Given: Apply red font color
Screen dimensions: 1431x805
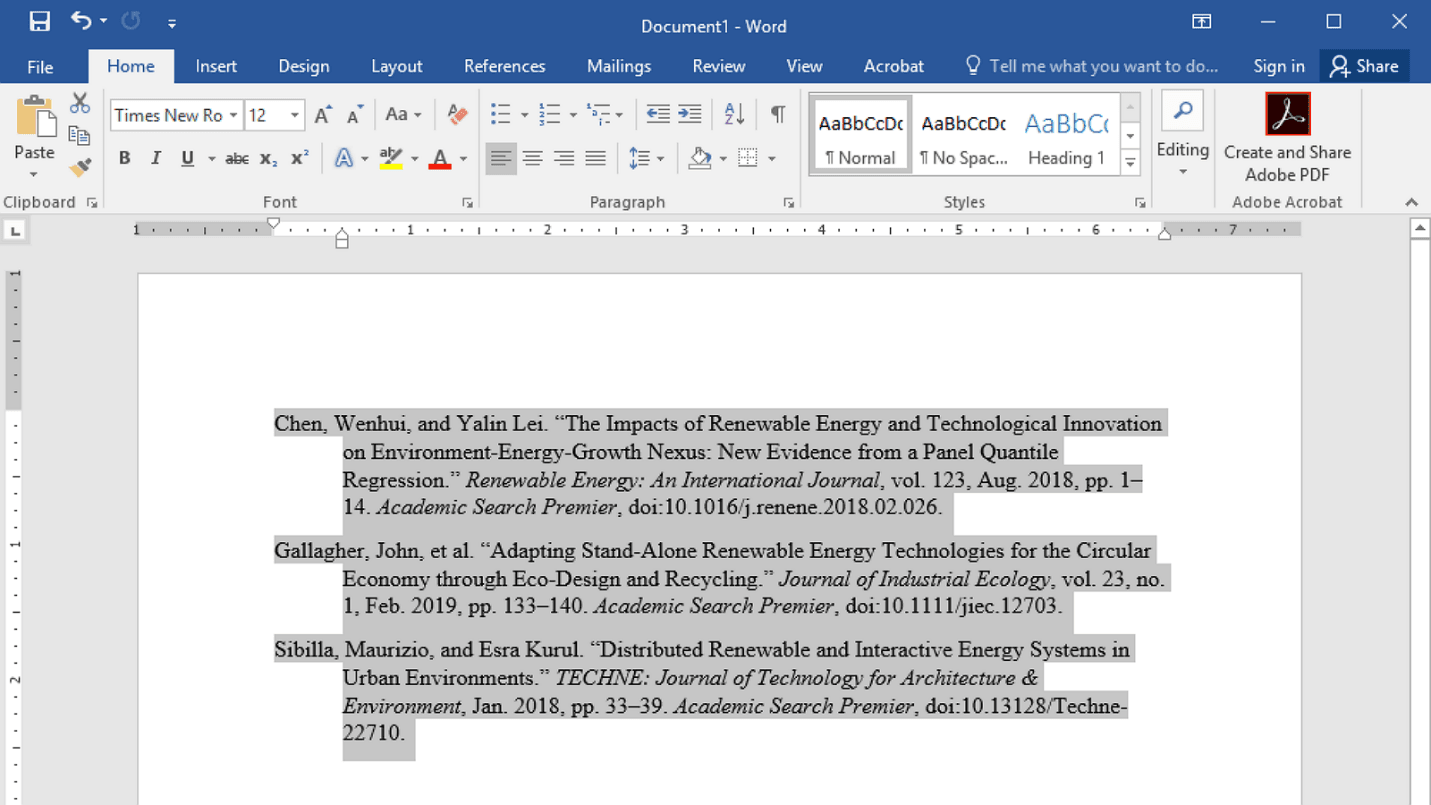Looking at the screenshot, I should tap(439, 159).
